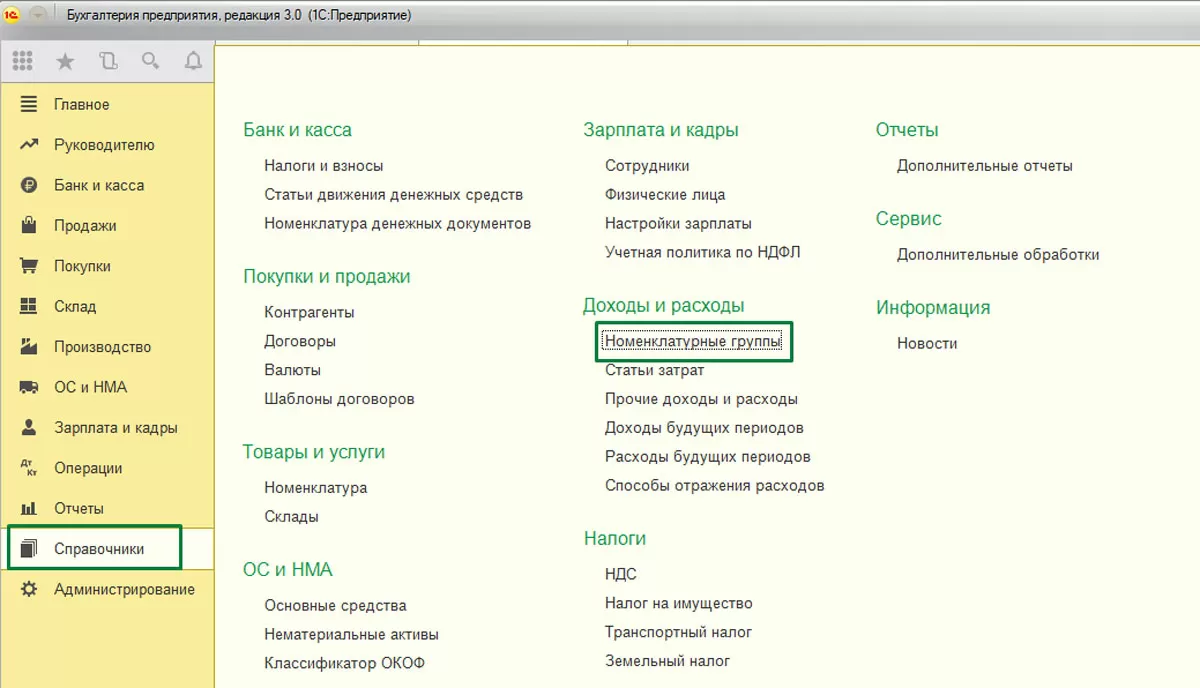Click the gear icon for Администрирование
Viewport: 1200px width, 688px height.
point(29,589)
